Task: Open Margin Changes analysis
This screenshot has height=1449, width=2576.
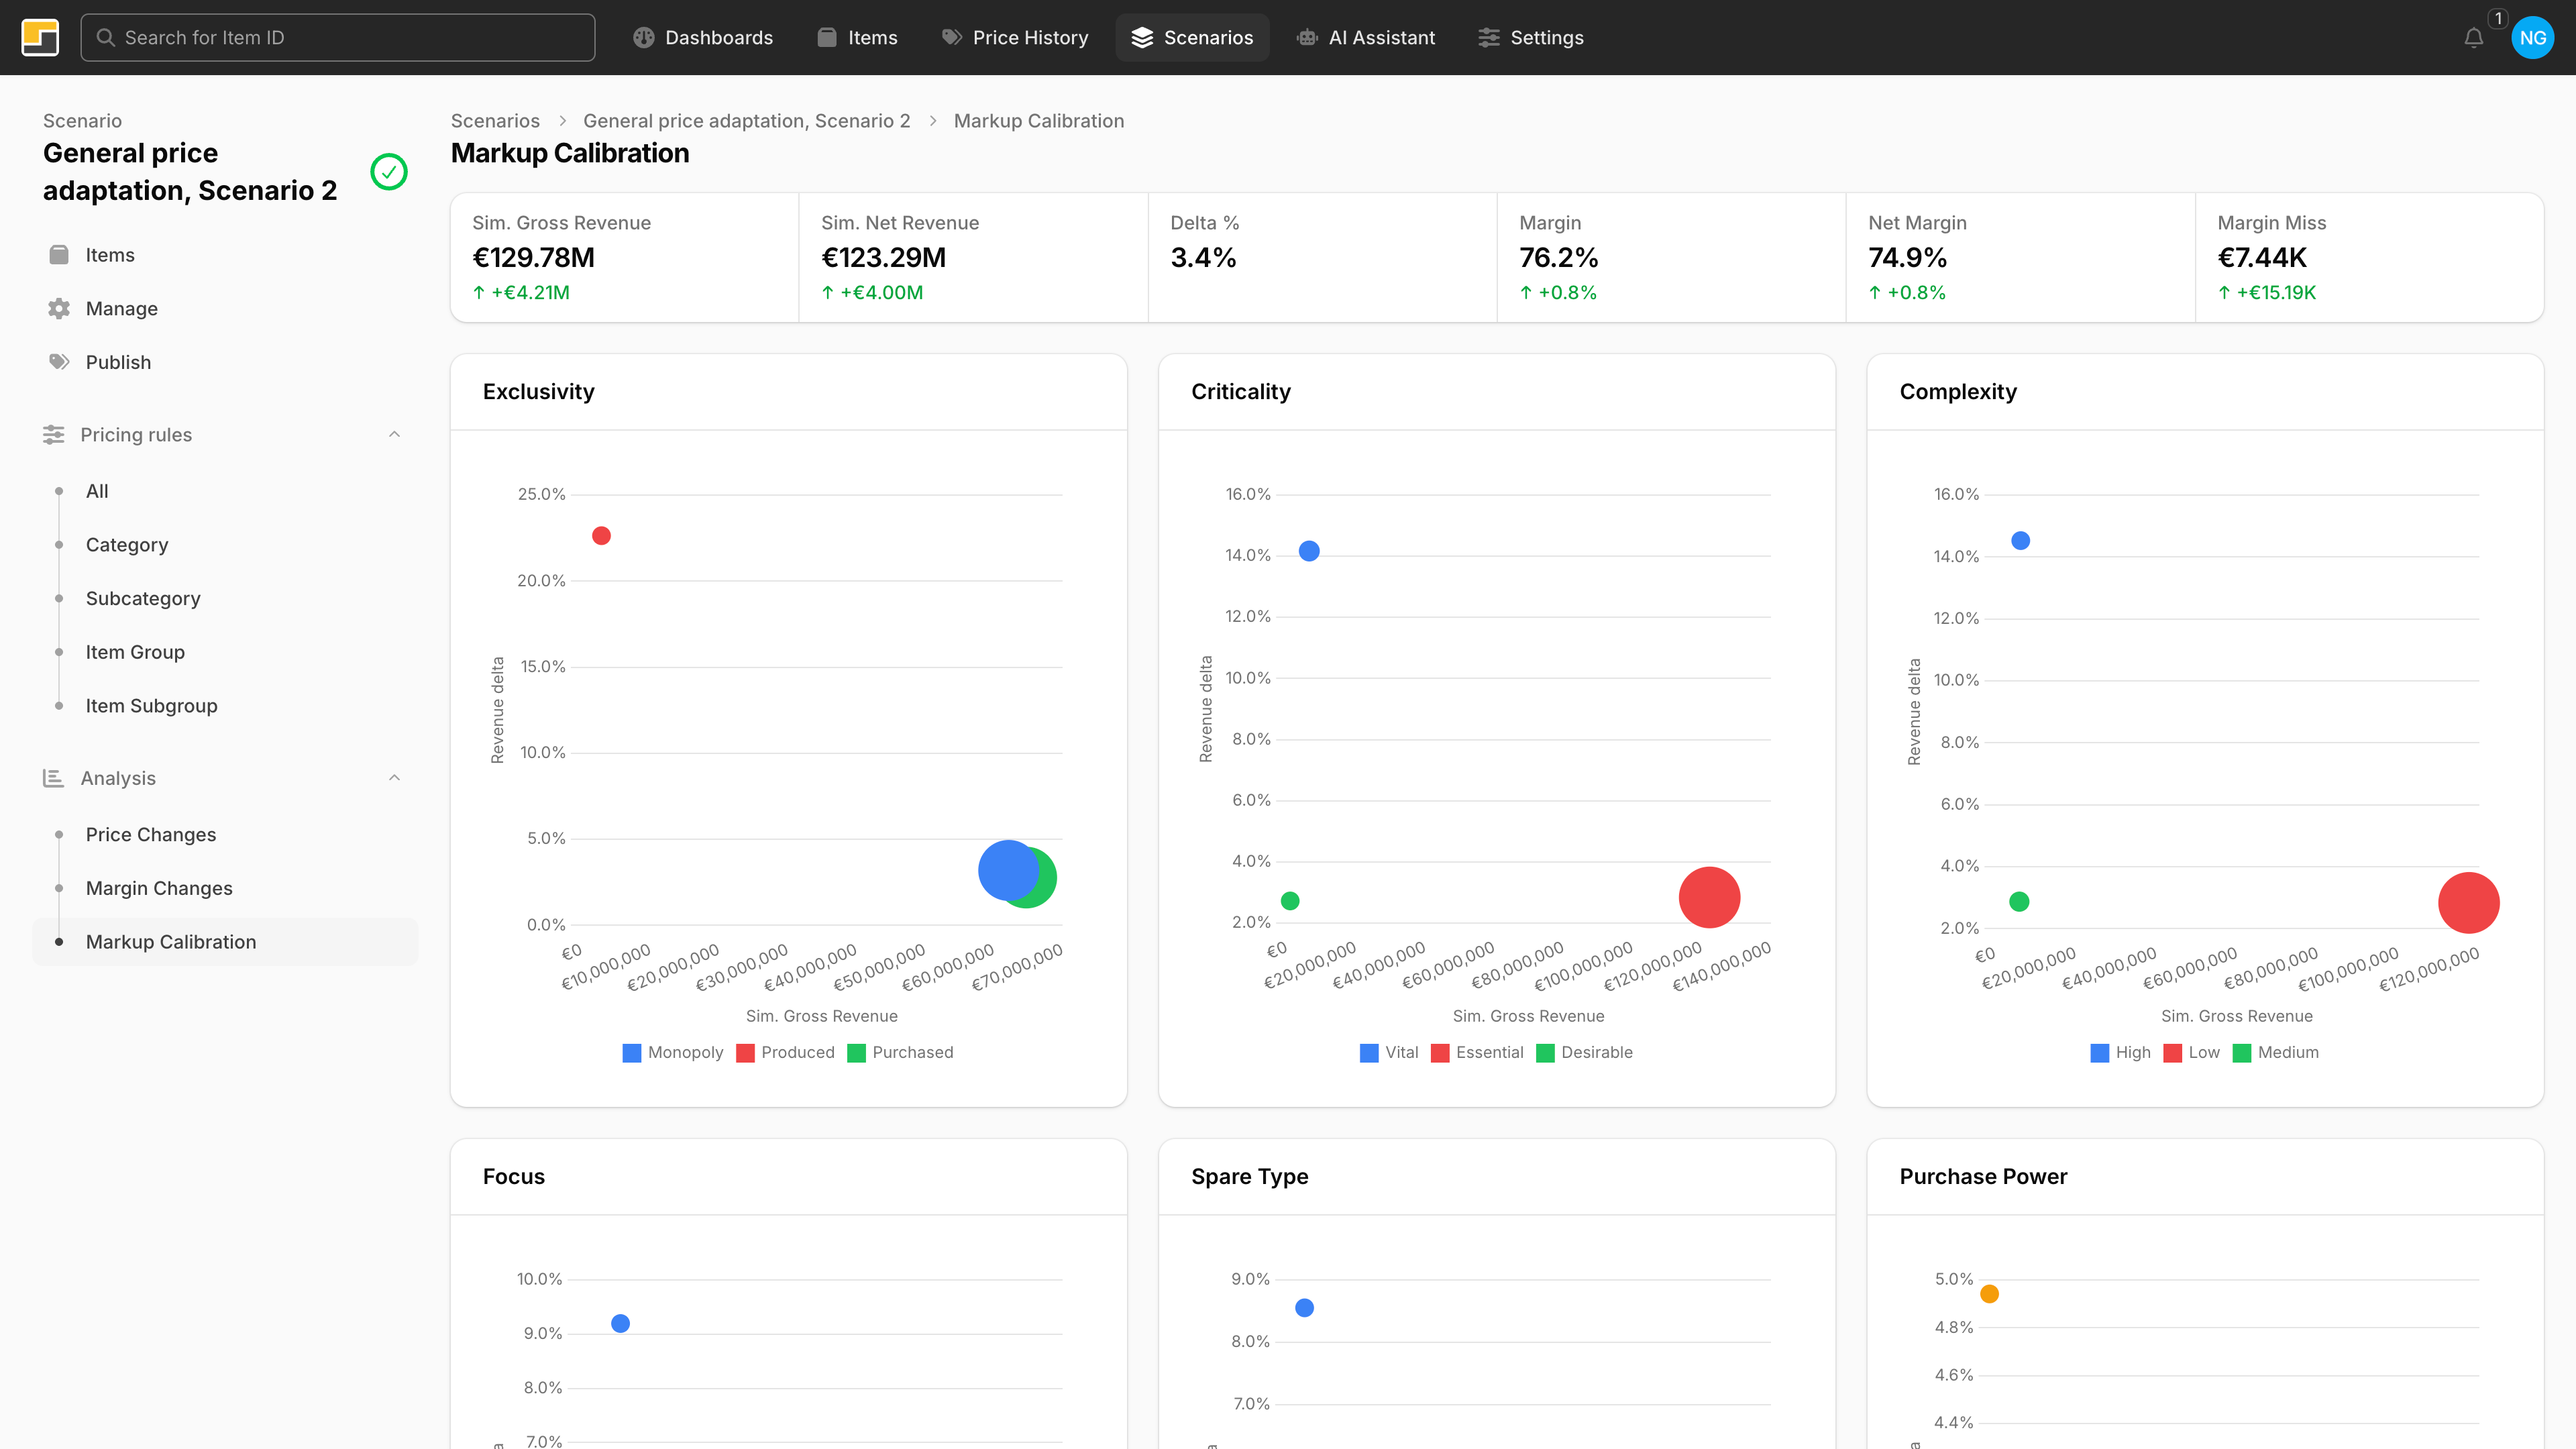Action: 158,887
